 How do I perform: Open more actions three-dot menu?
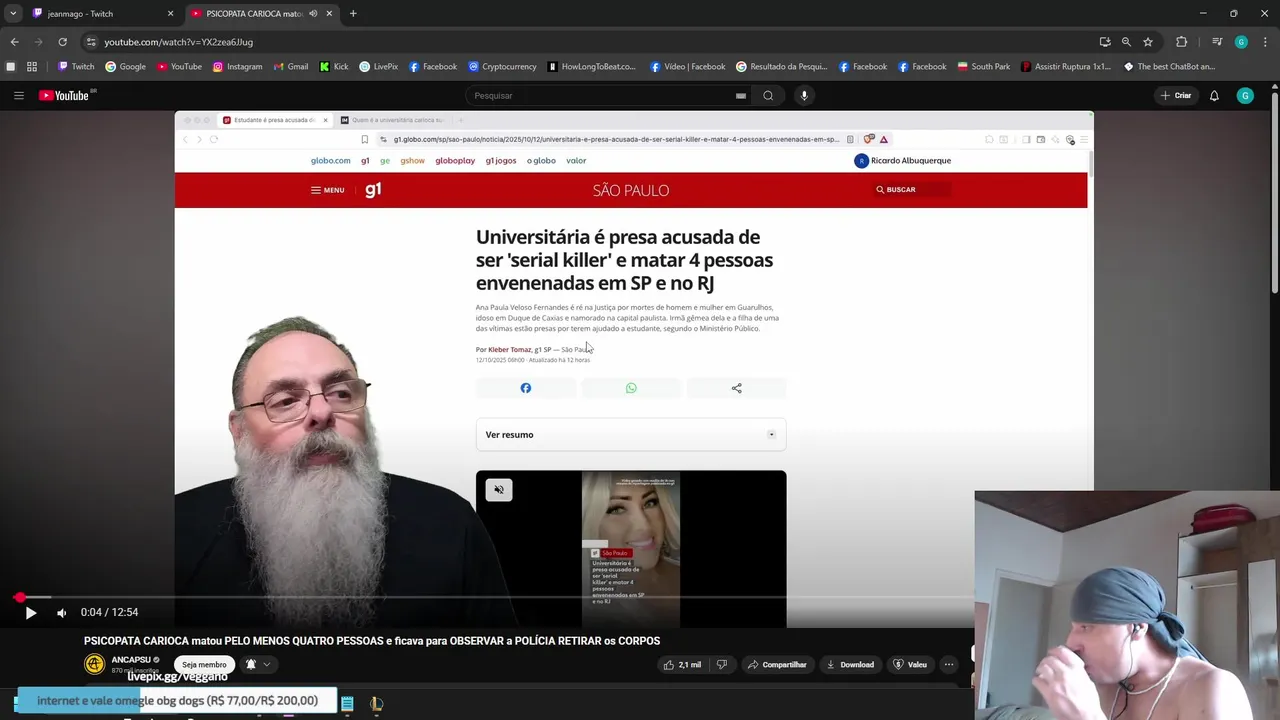point(949,665)
